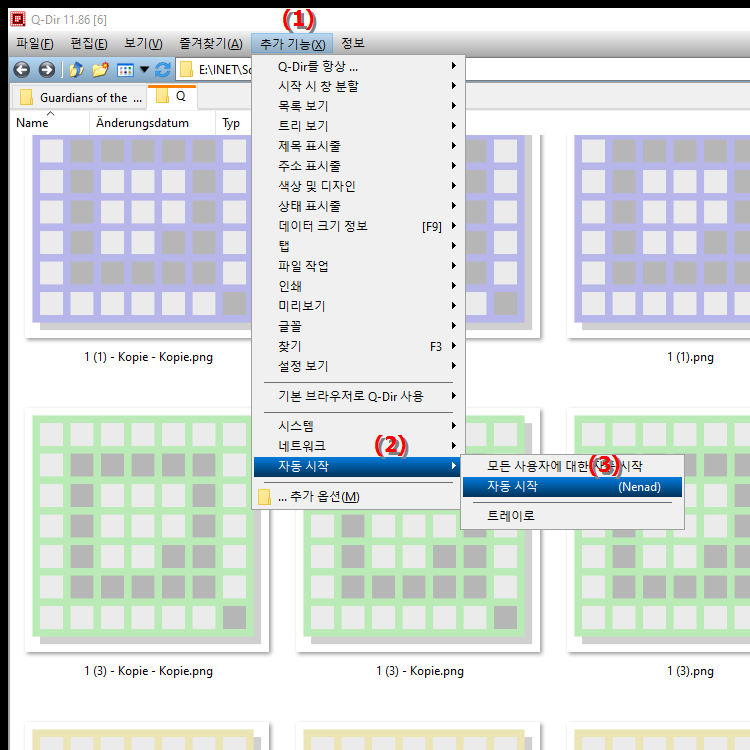
Task: Open the 즐겨찾기(A) menu
Action: coord(210,44)
